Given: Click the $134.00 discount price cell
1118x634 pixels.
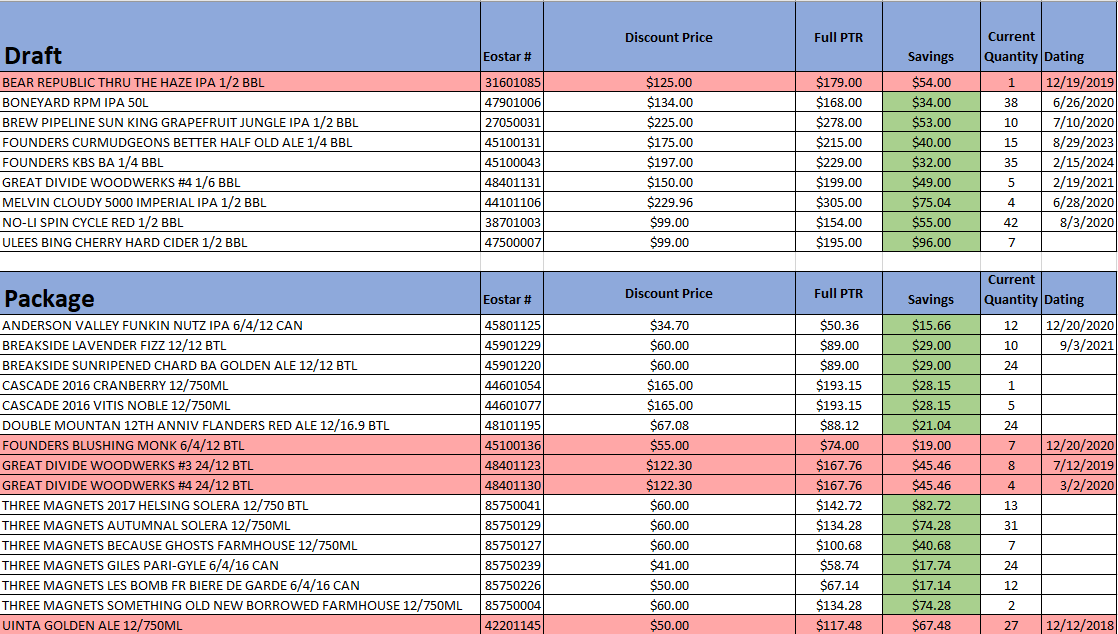Looking at the screenshot, I should click(x=669, y=102).
